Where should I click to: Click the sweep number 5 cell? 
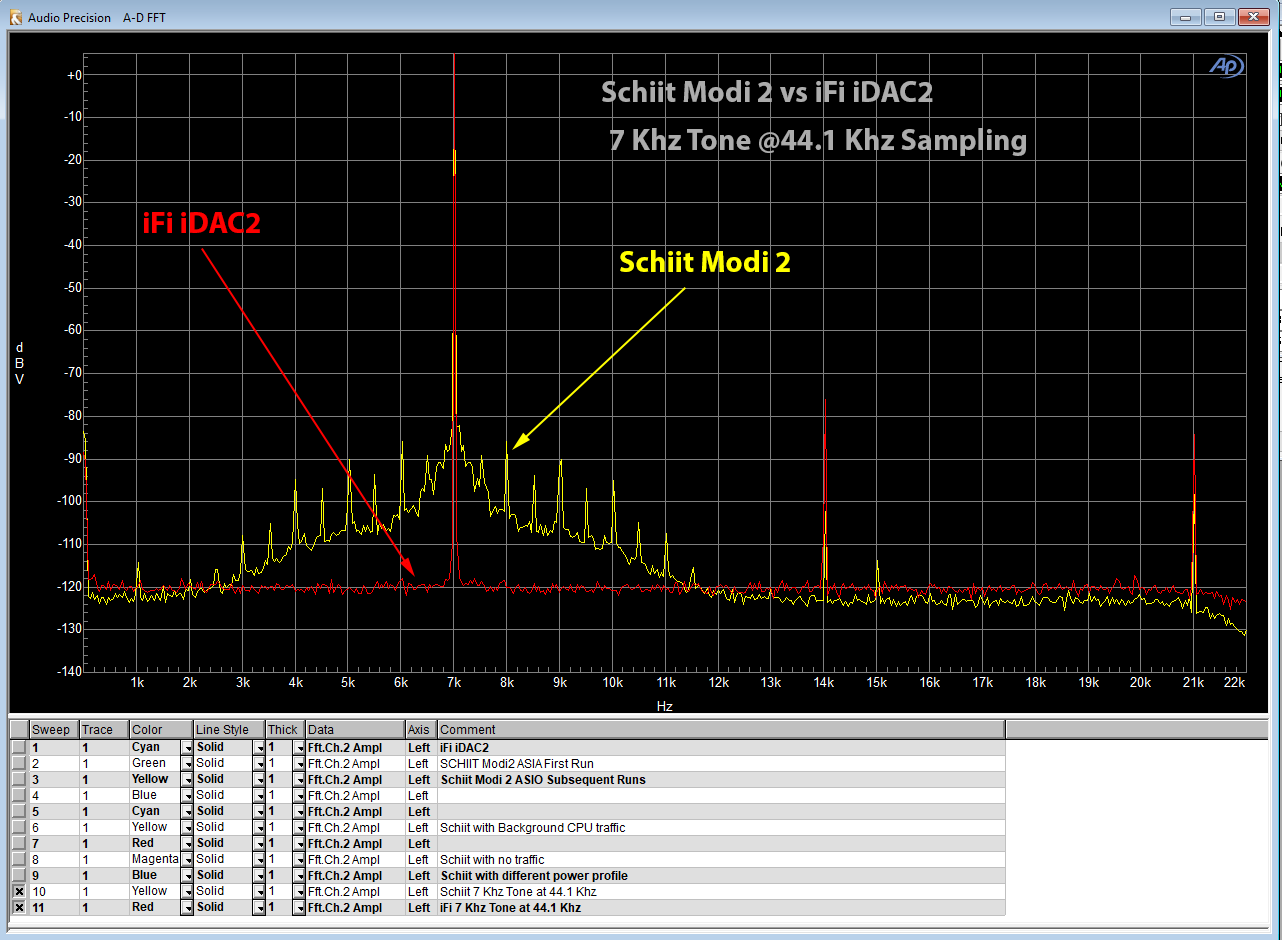54,811
